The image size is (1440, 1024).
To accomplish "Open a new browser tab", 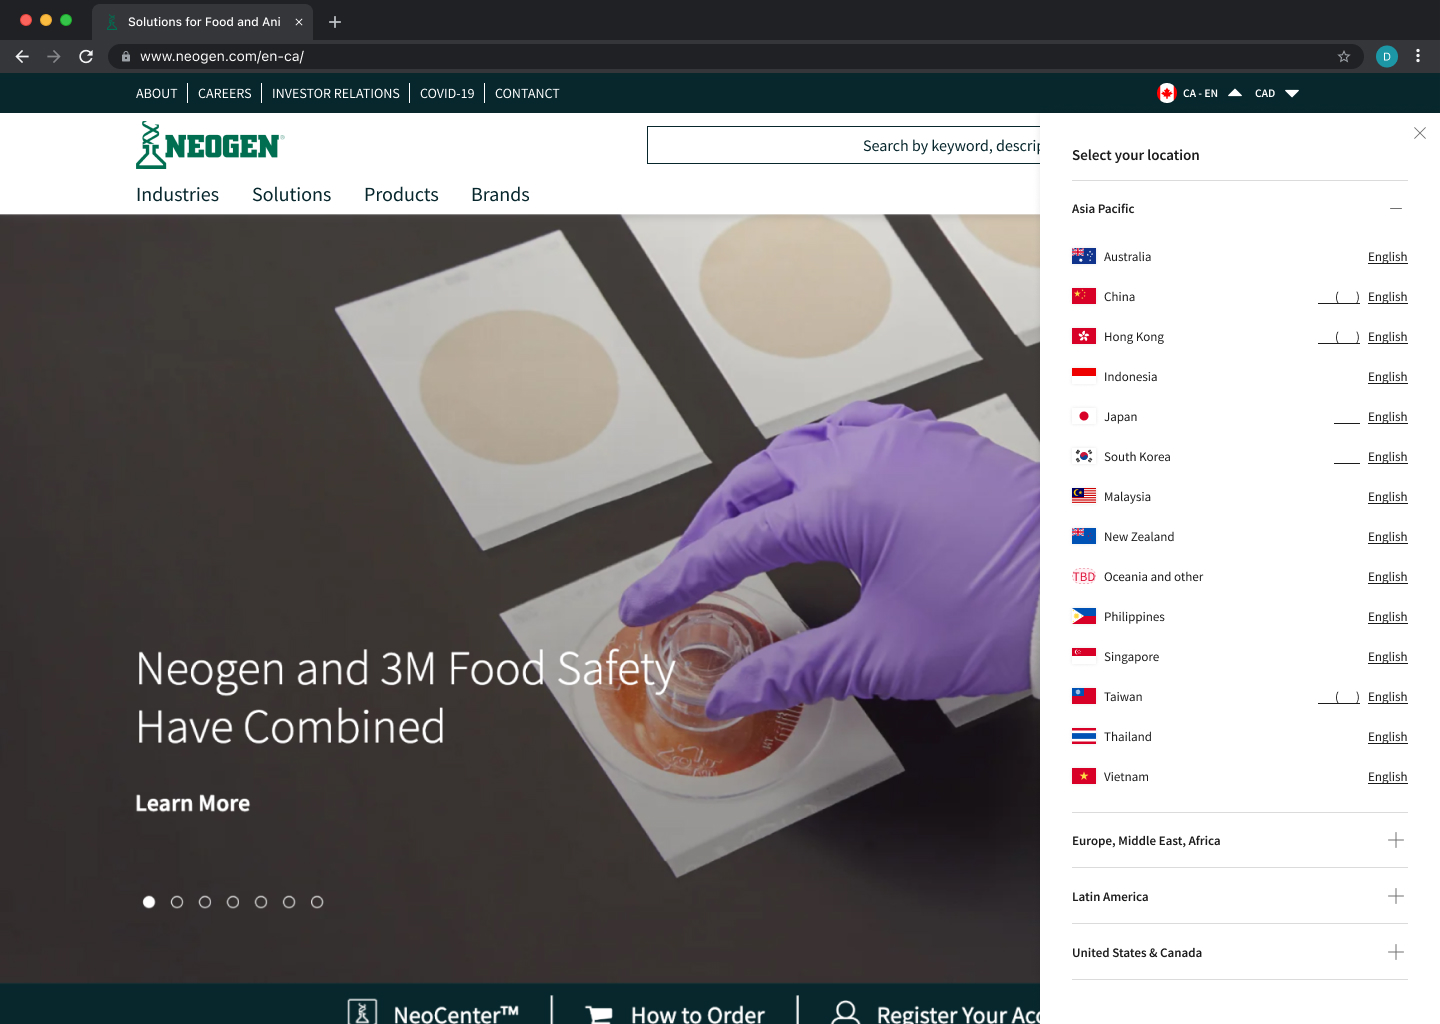I will pos(335,22).
